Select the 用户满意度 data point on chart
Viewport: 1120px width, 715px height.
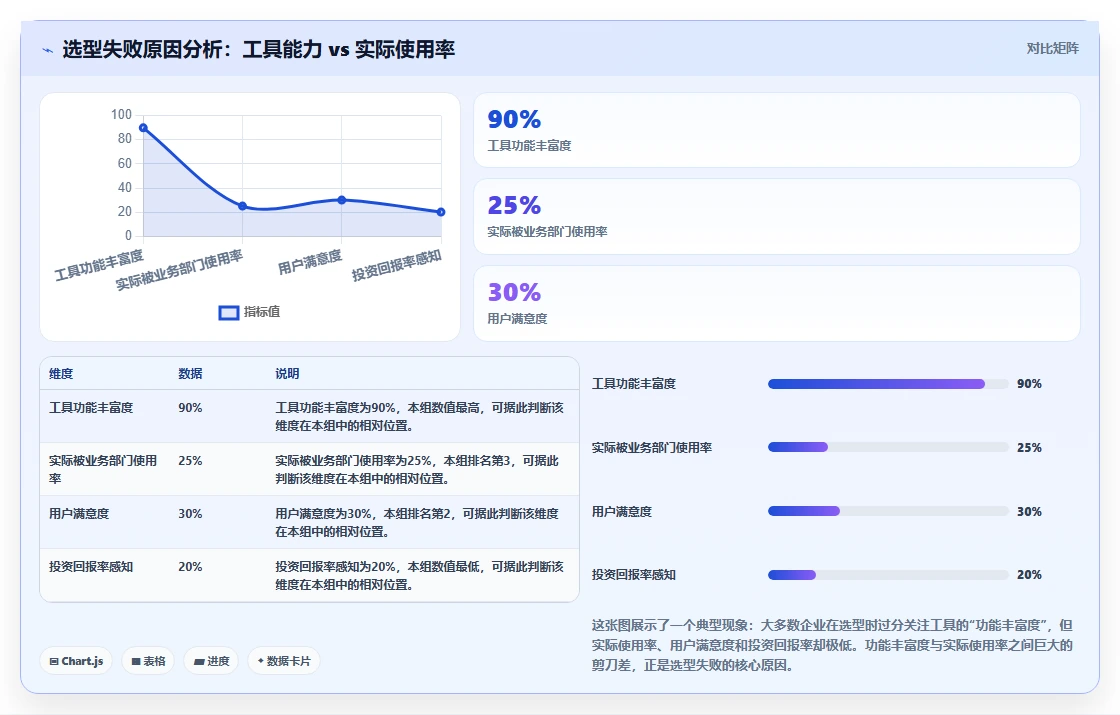(x=342, y=200)
